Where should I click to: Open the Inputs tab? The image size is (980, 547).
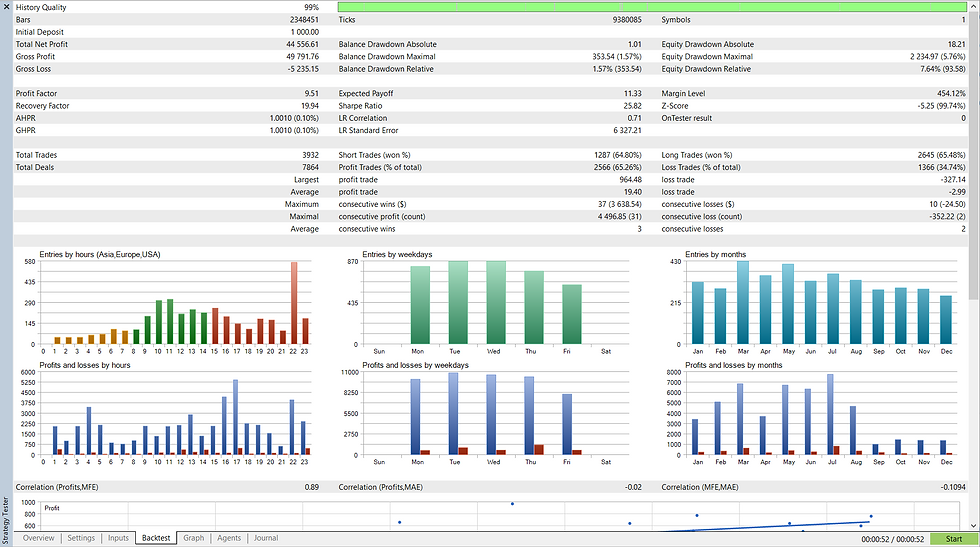(x=118, y=538)
